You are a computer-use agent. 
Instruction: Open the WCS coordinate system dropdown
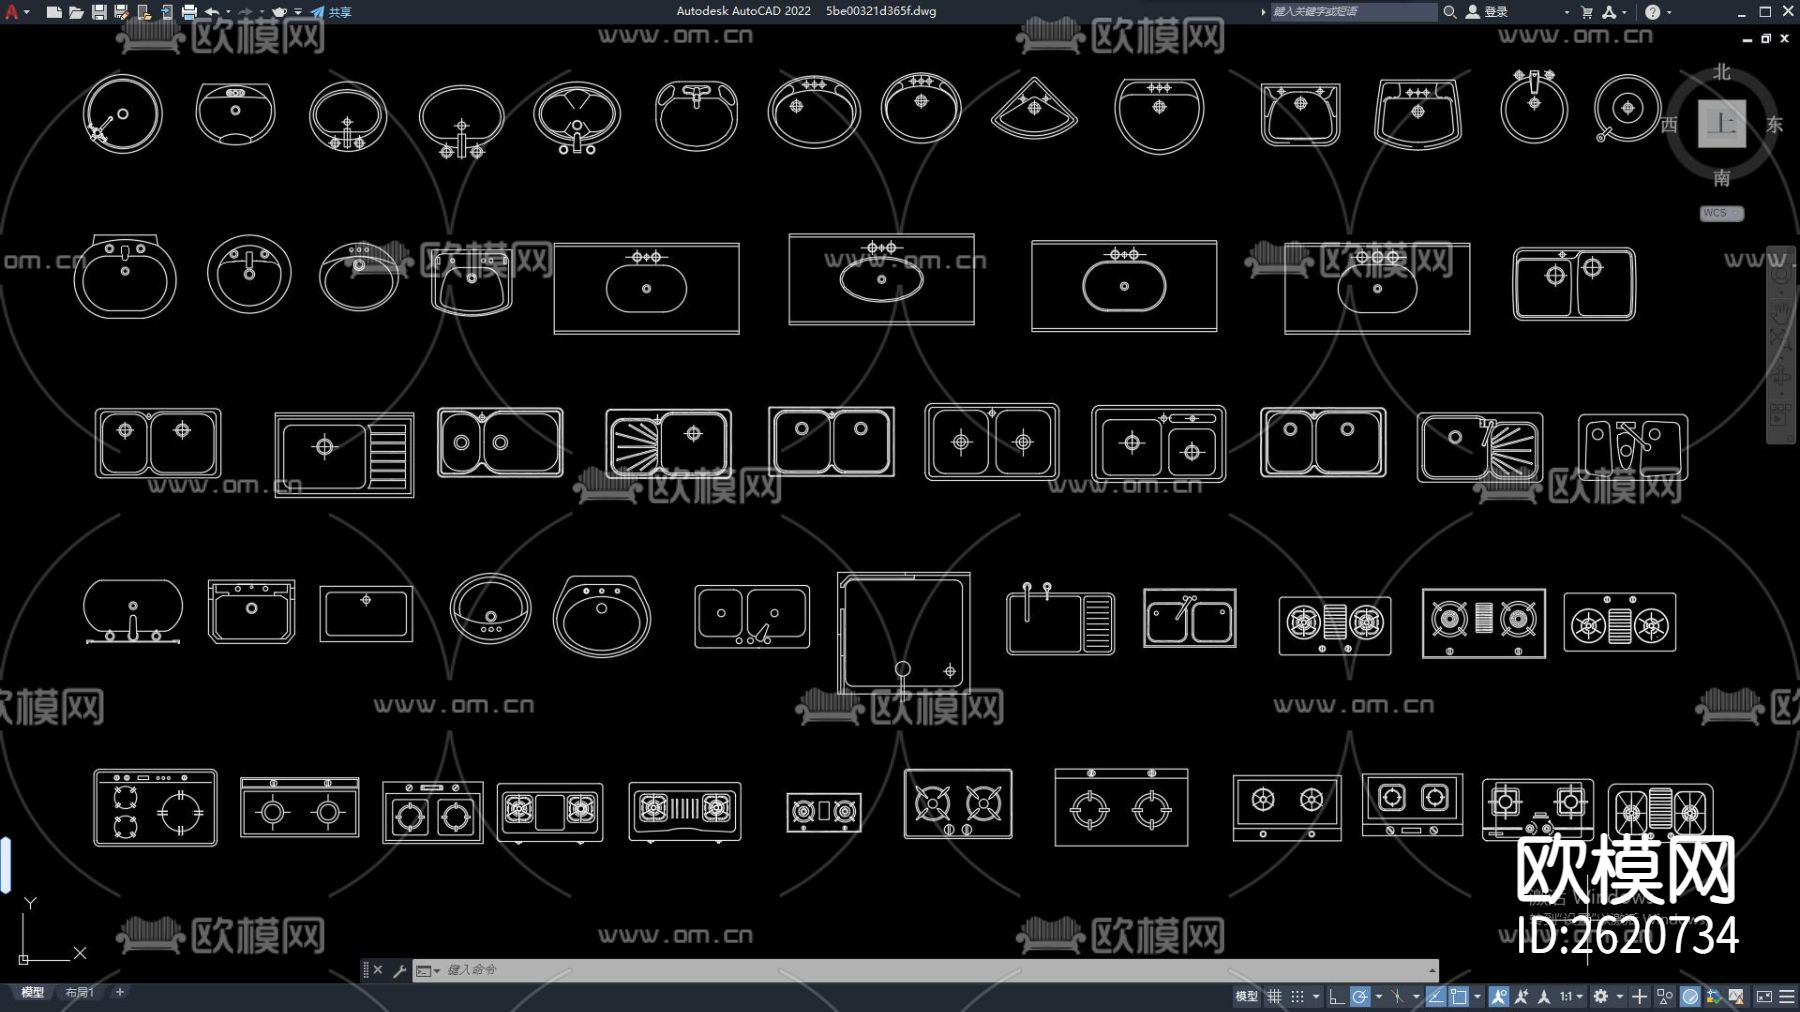tap(1722, 213)
